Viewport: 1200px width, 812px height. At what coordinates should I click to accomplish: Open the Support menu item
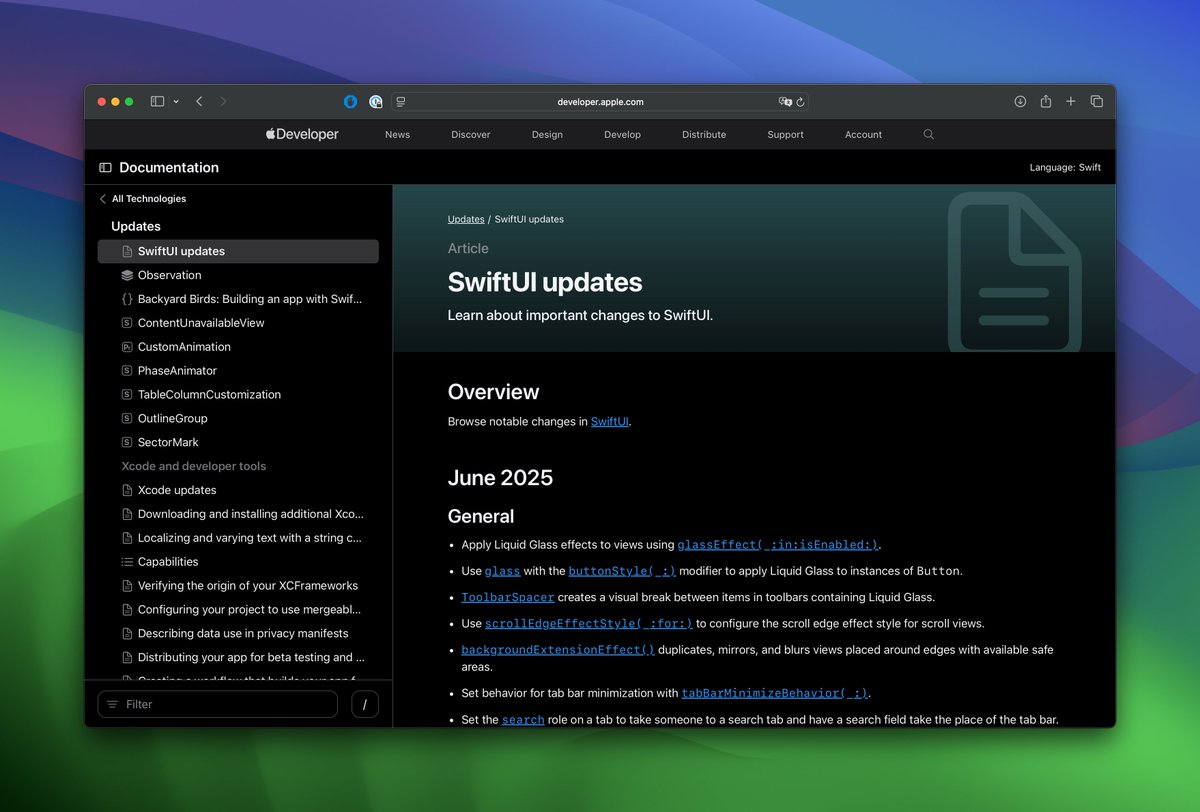pyautogui.click(x=785, y=134)
